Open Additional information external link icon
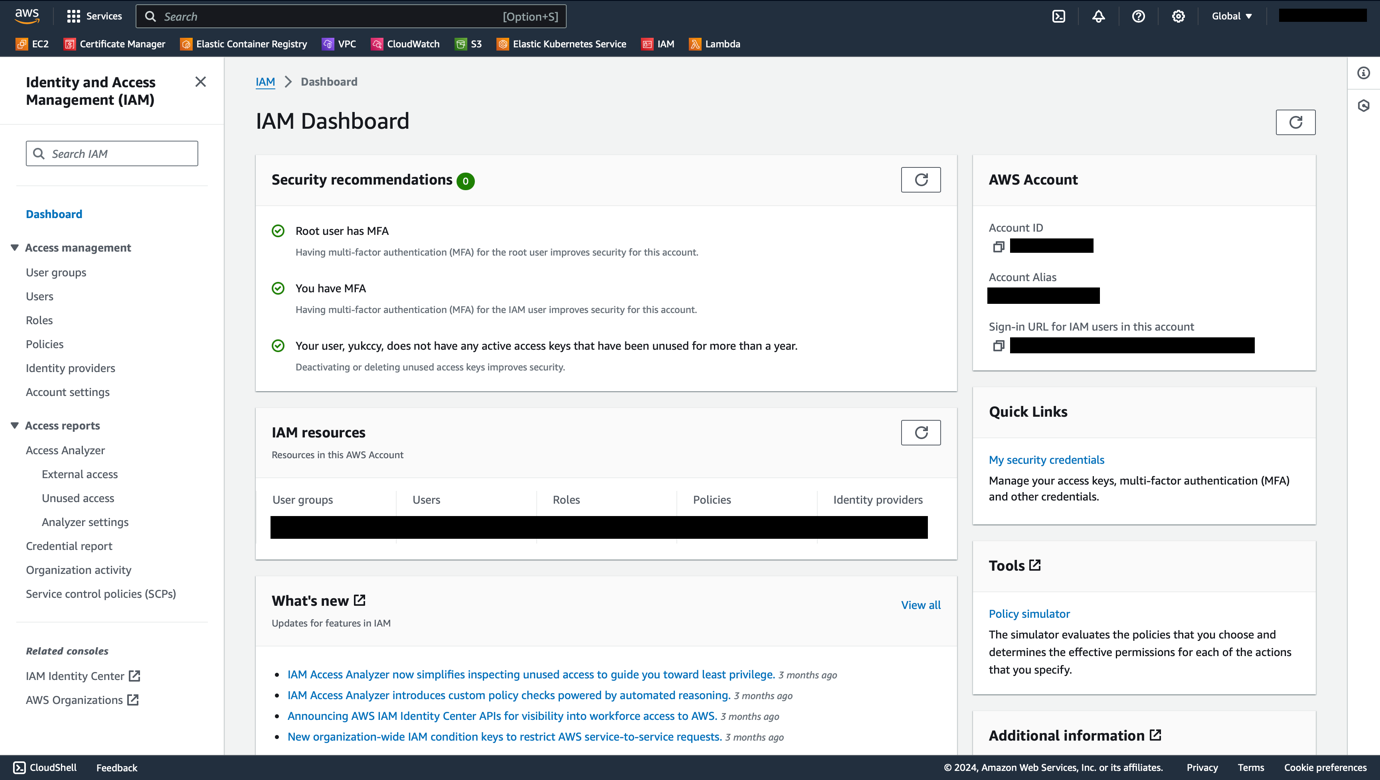Screen dimensions: 1380x780 [x=1156, y=735]
